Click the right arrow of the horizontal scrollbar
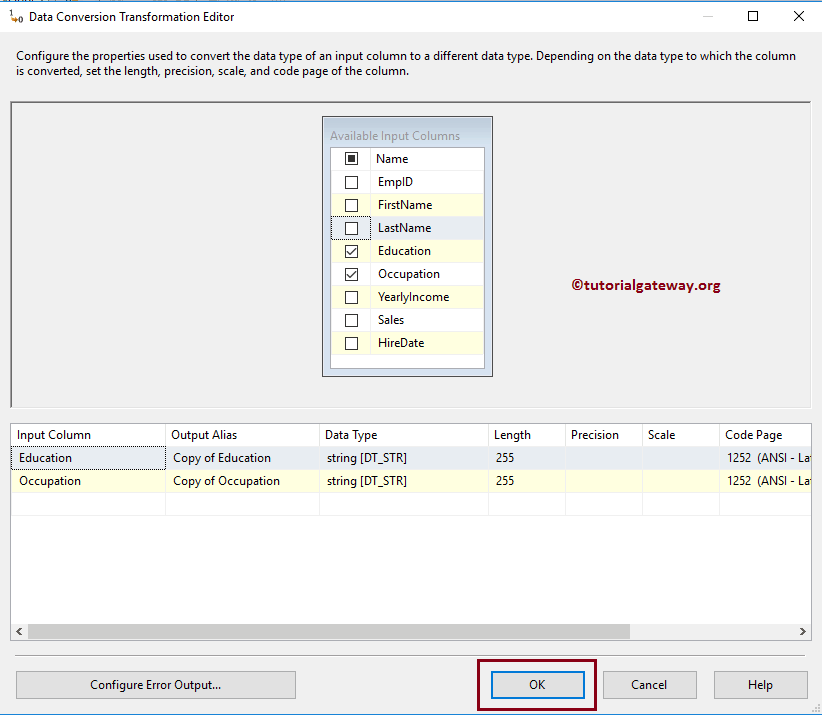Screen dimensions: 822x715 point(803,631)
